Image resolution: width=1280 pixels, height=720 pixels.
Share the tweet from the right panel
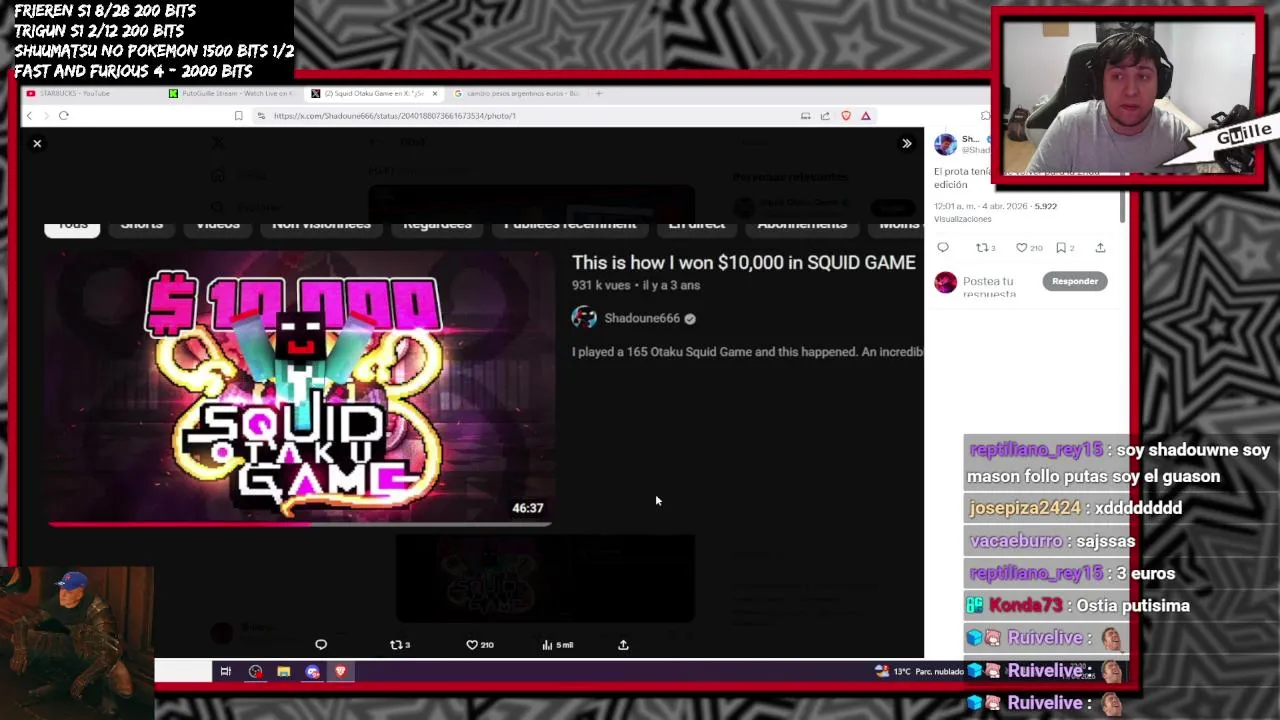tap(1100, 248)
